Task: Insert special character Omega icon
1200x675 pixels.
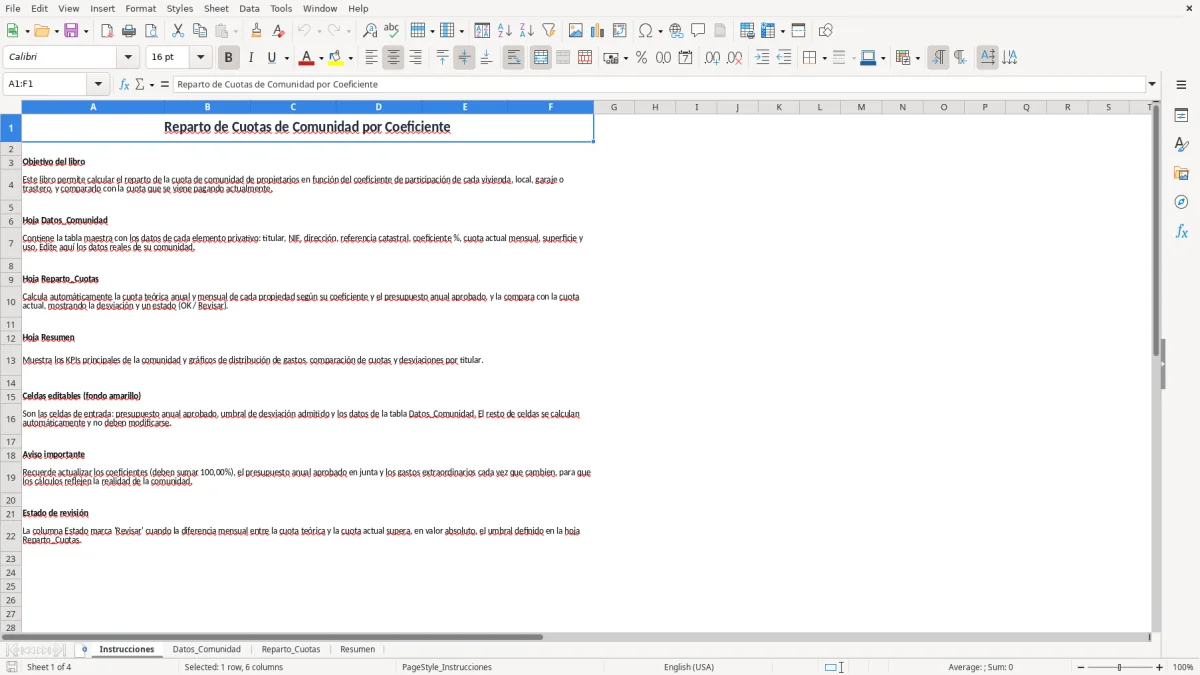Action: (645, 31)
